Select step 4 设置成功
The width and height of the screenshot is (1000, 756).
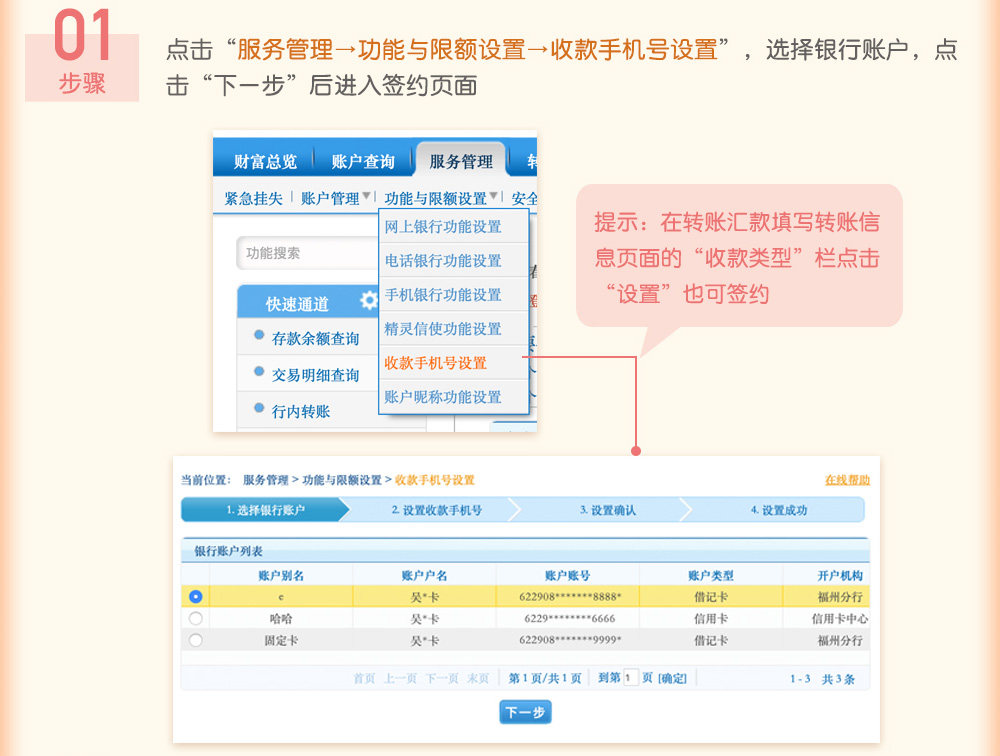[778, 510]
